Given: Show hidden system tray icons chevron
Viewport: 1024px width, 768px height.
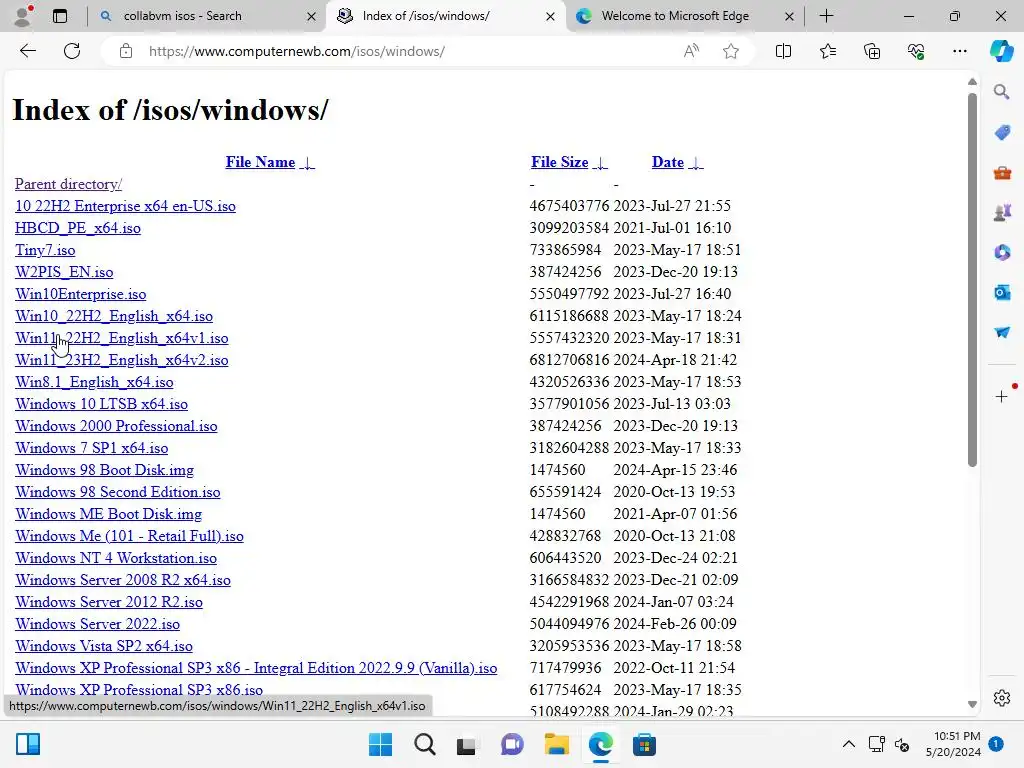Looking at the screenshot, I should pos(848,744).
